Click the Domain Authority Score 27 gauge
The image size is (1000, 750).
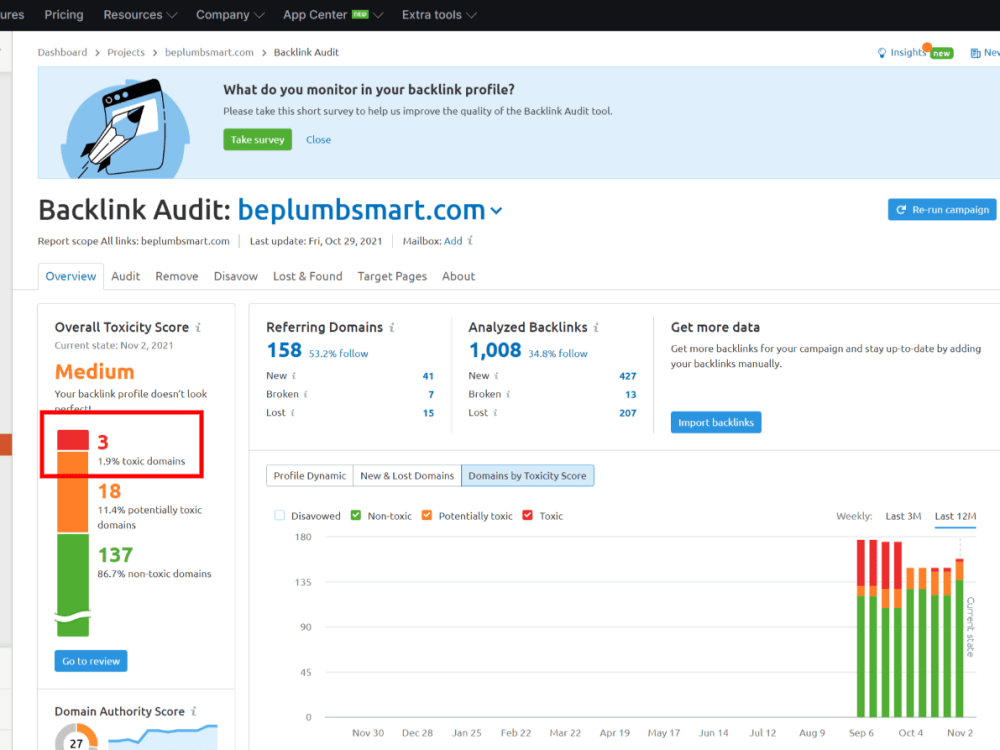point(76,739)
